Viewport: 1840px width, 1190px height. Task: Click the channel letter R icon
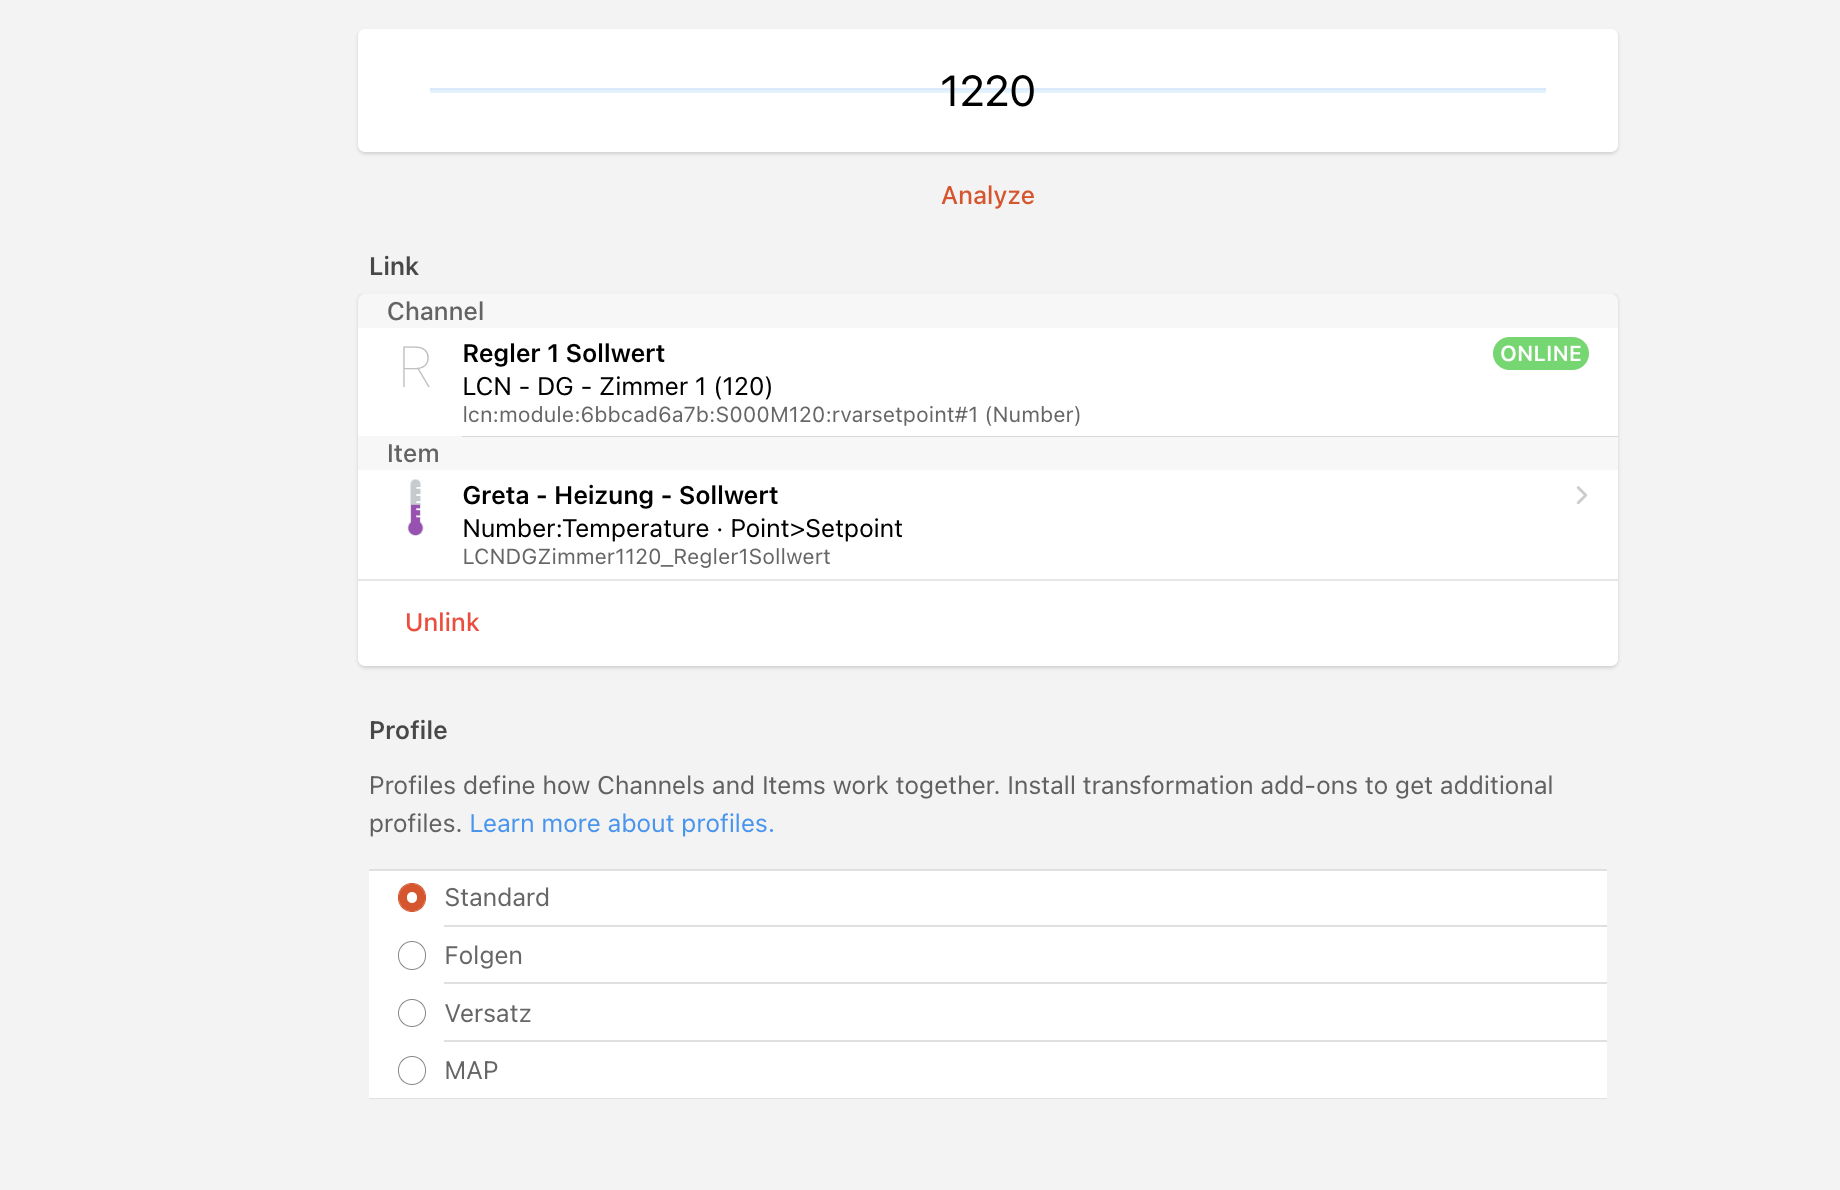[x=415, y=367]
